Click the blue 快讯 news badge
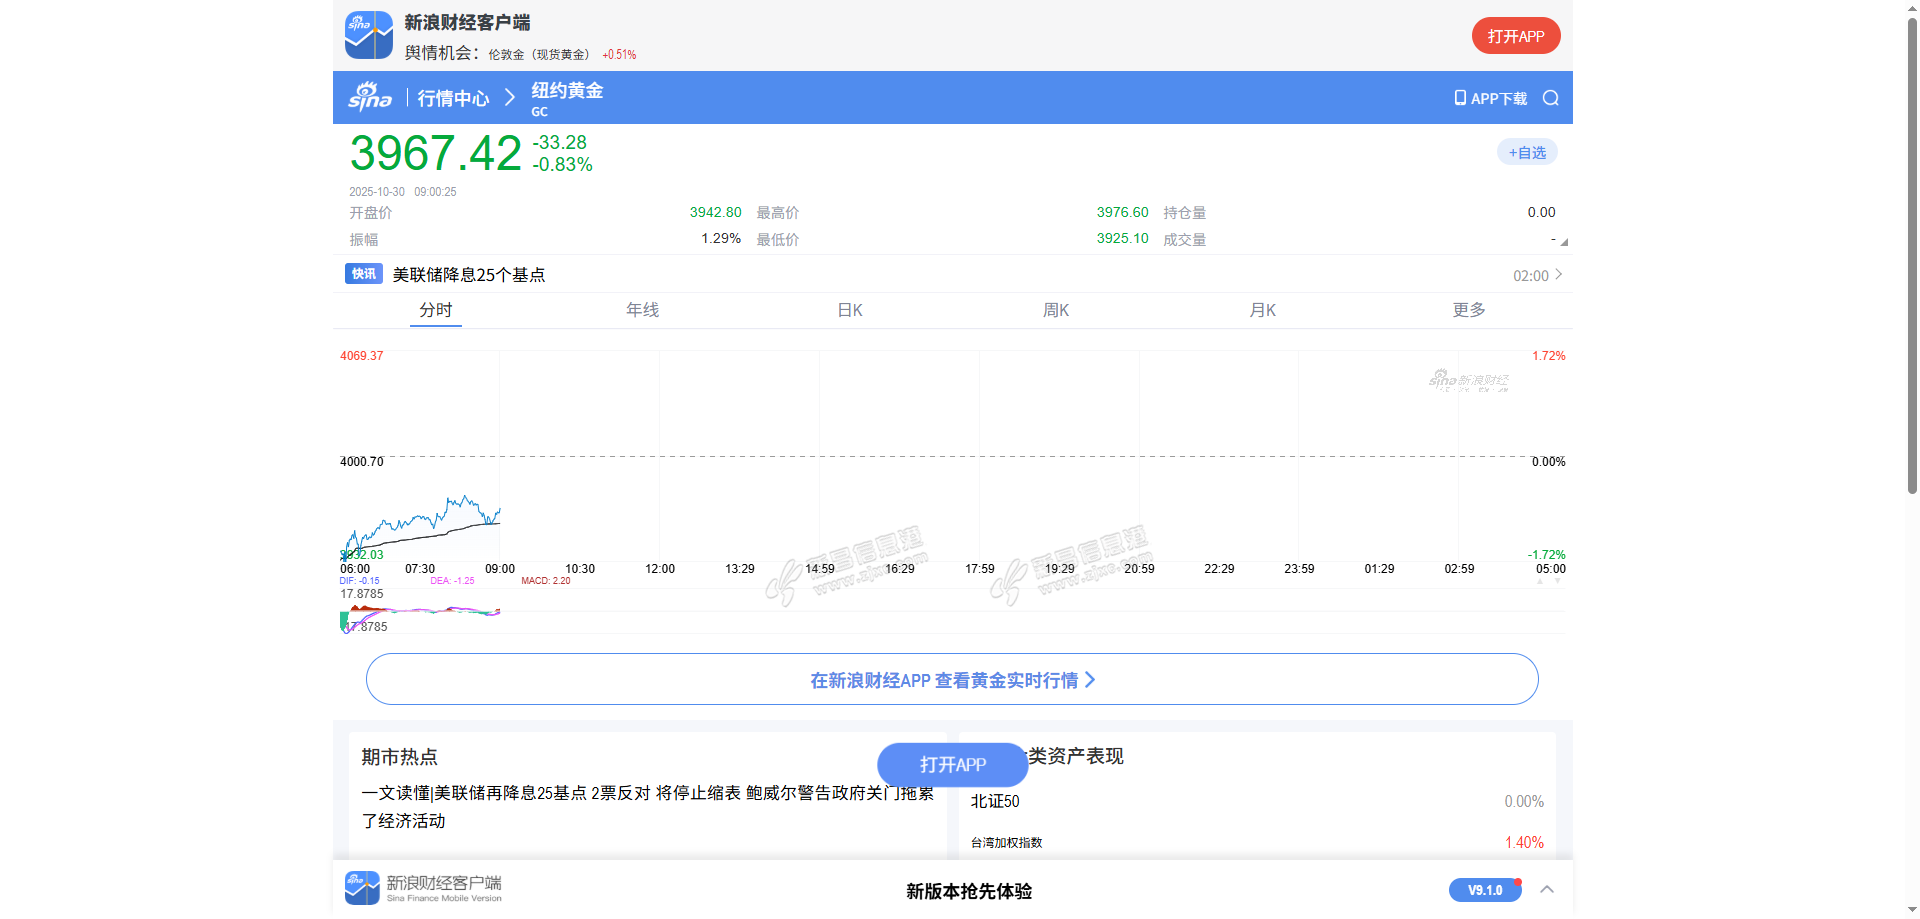The height and width of the screenshot is (919, 1920). (363, 274)
